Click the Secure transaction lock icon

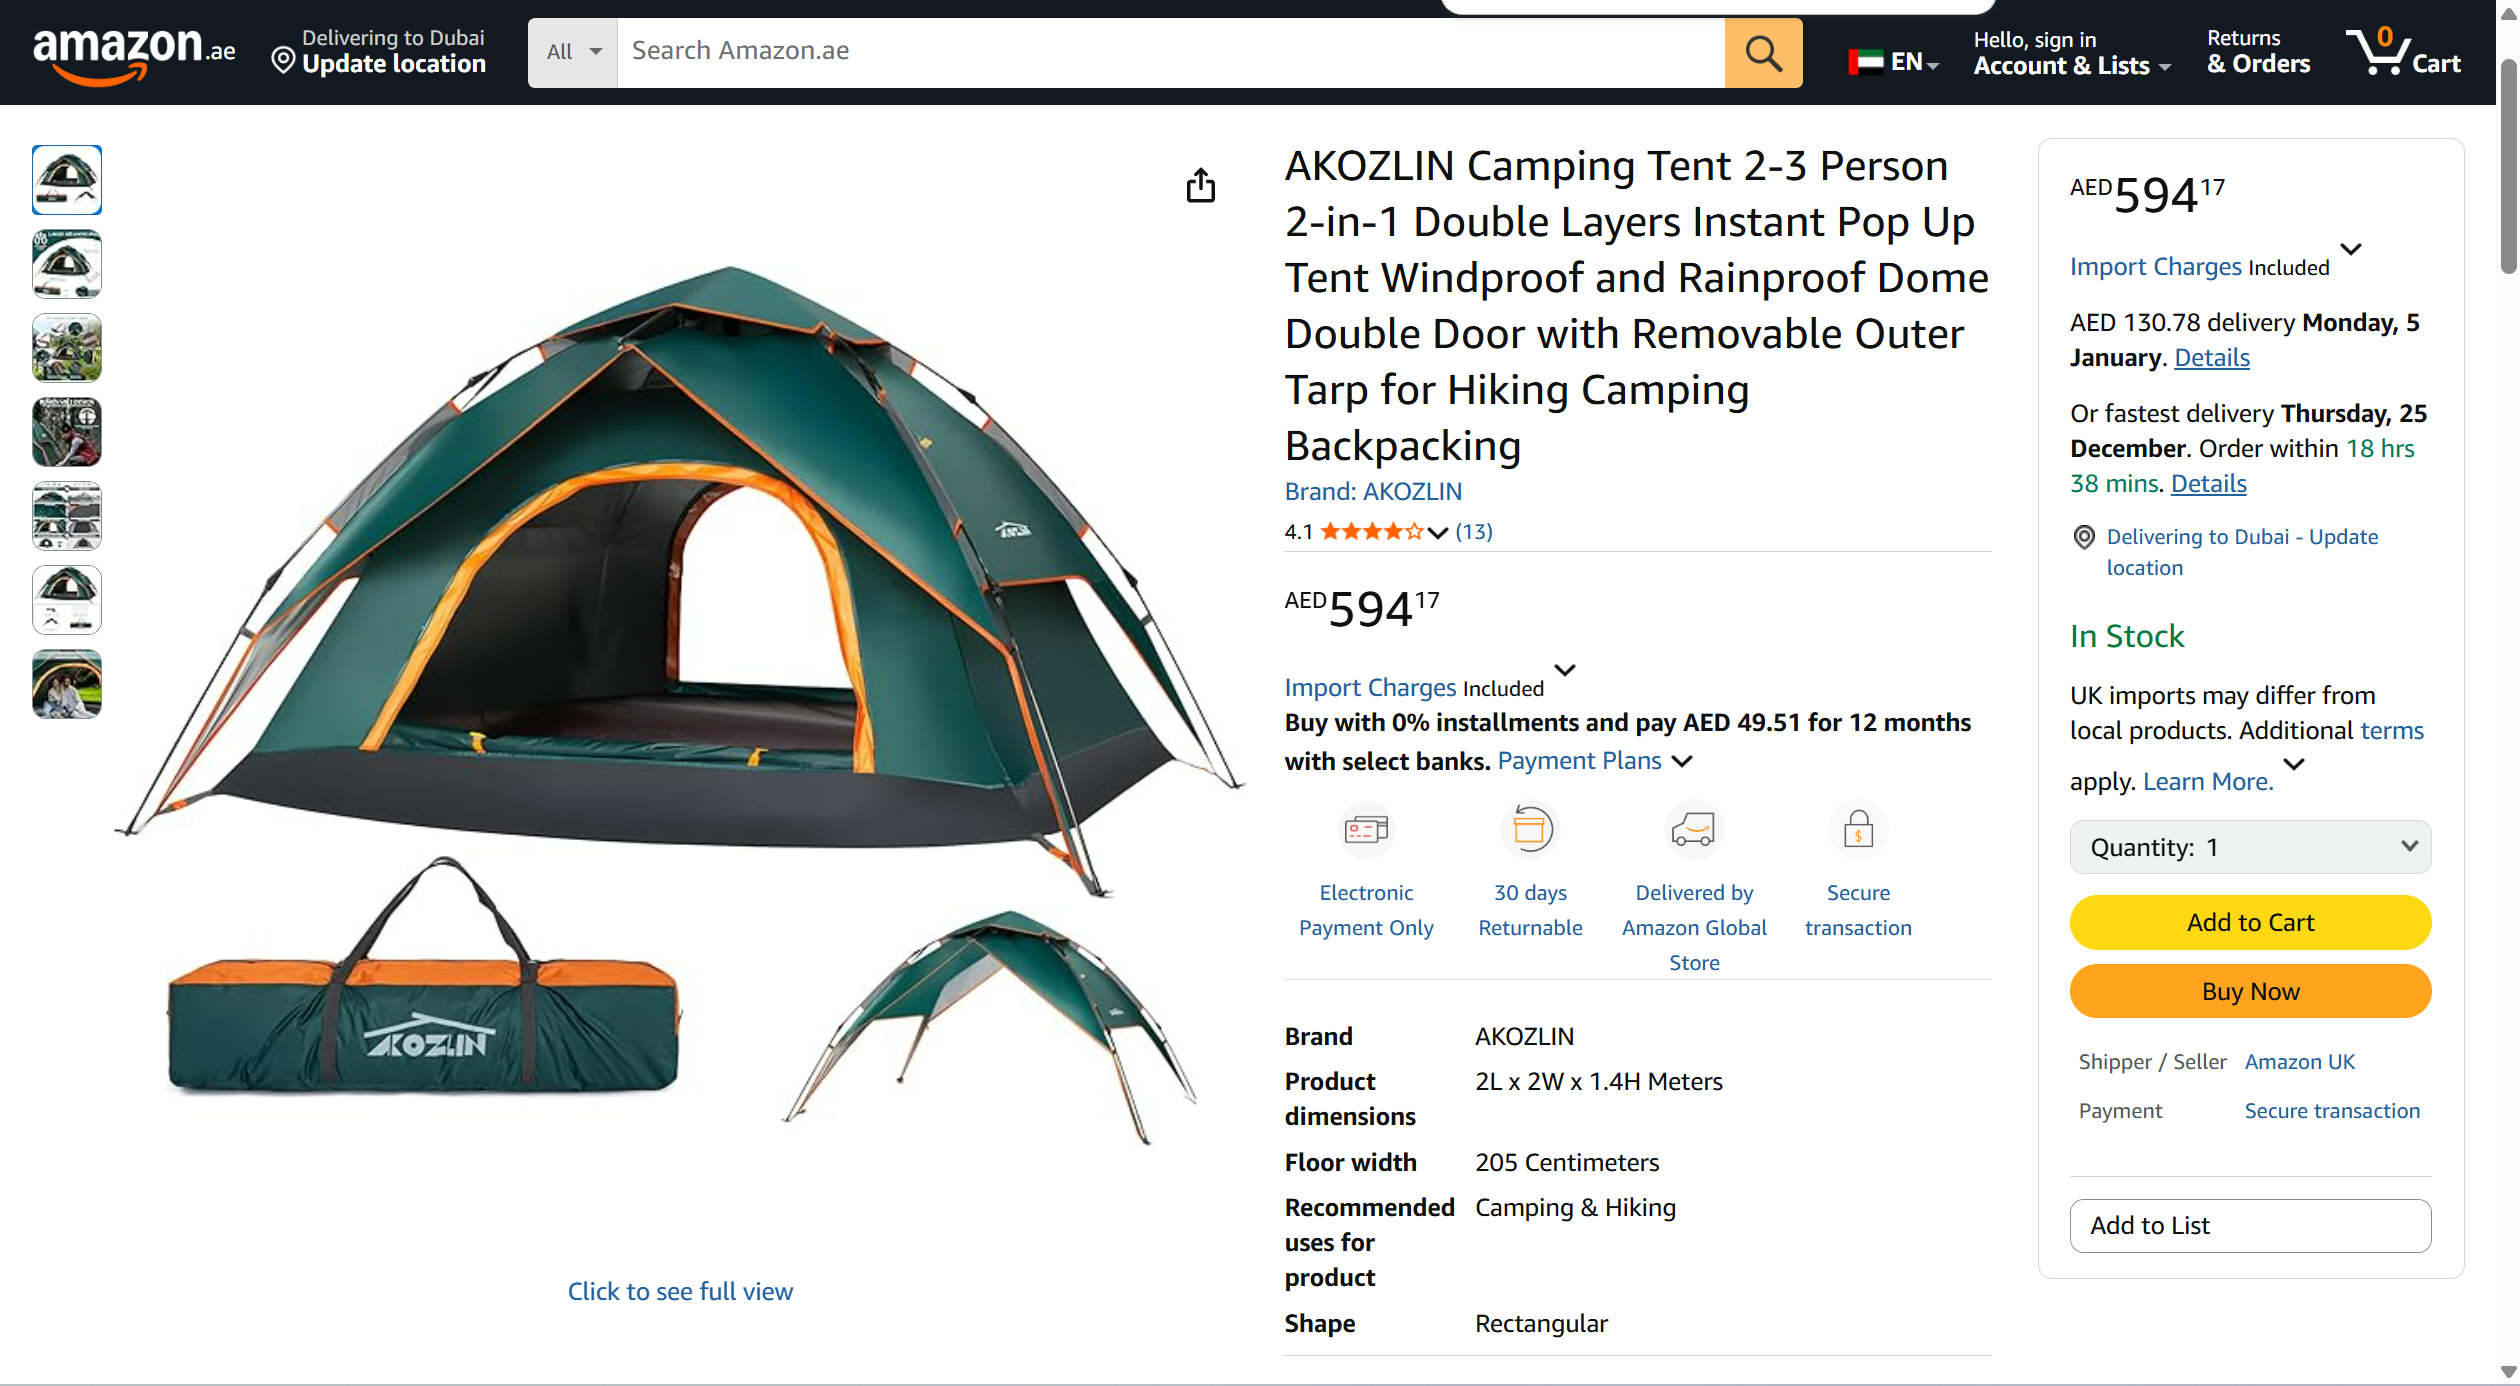tap(1858, 829)
